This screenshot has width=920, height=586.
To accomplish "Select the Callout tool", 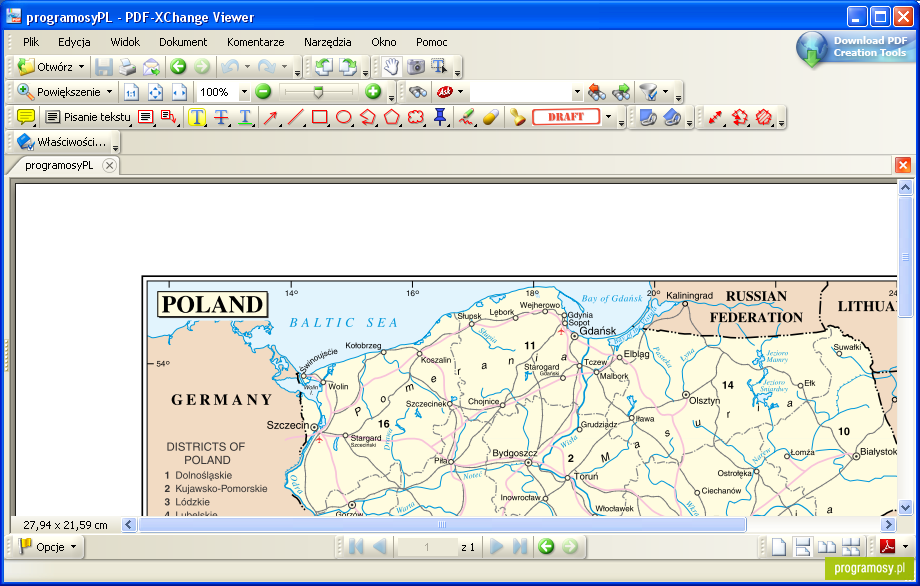I will pos(169,117).
